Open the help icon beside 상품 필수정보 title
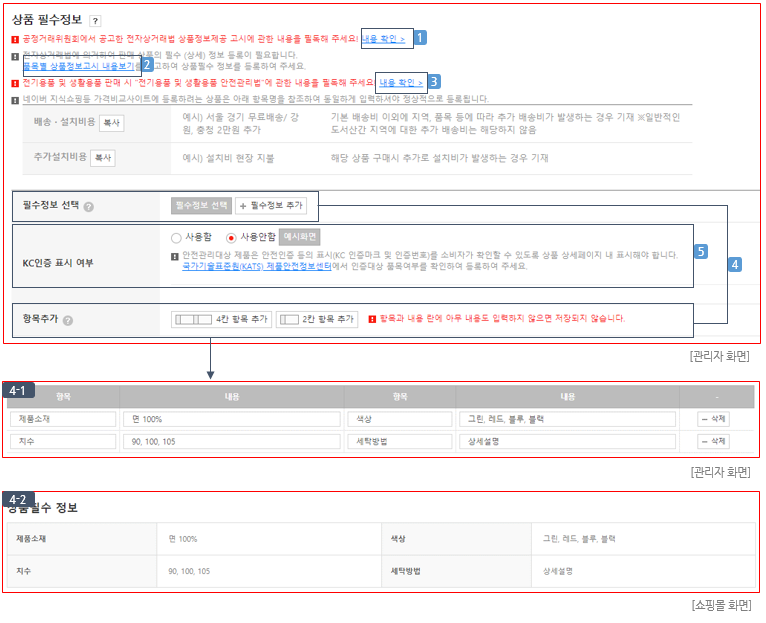 pos(95,21)
